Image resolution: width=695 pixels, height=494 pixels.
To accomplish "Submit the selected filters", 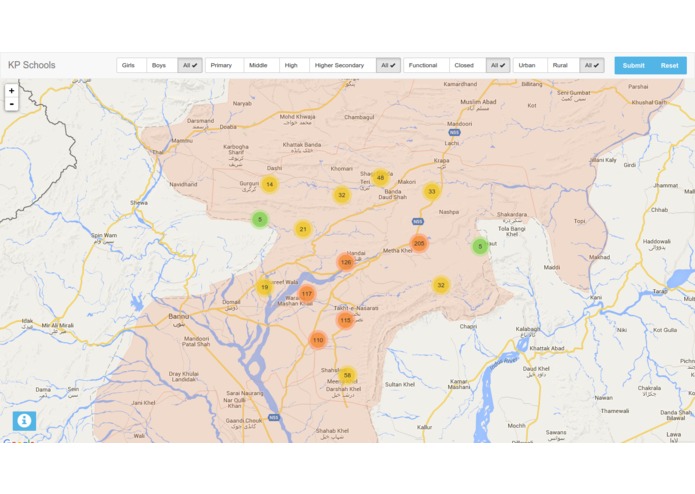I will click(633, 66).
